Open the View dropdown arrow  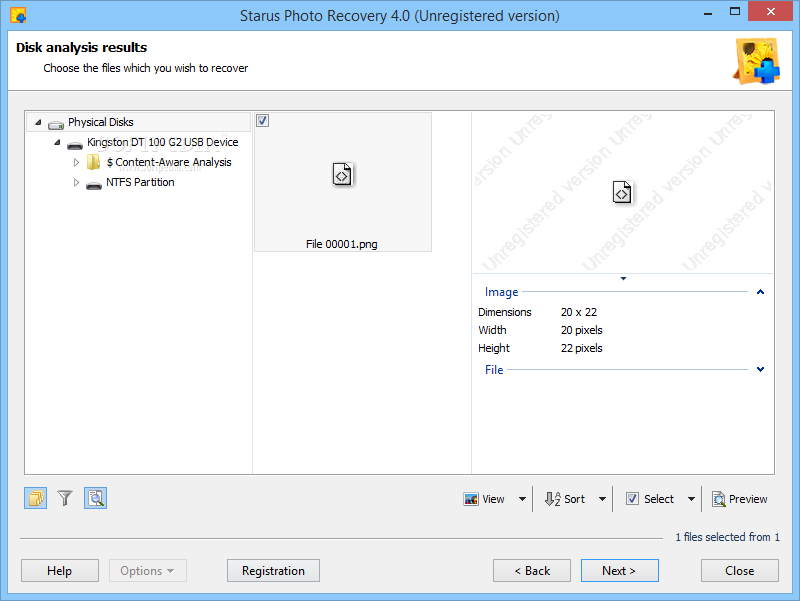pyautogui.click(x=522, y=499)
